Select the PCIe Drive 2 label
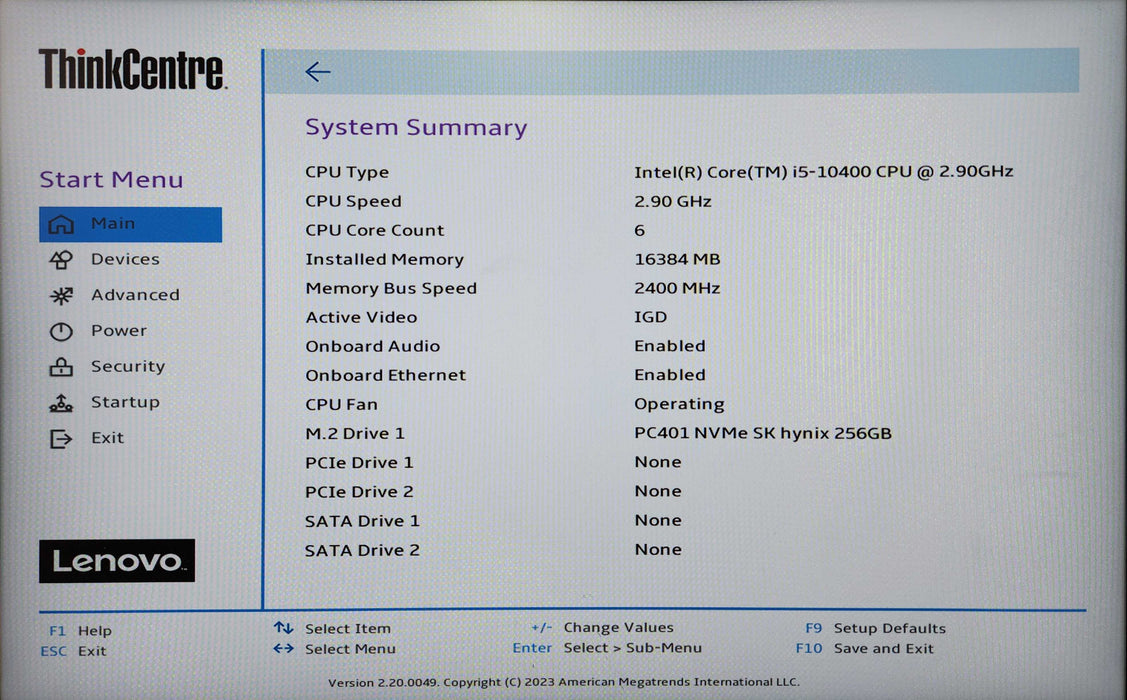 pyautogui.click(x=359, y=492)
